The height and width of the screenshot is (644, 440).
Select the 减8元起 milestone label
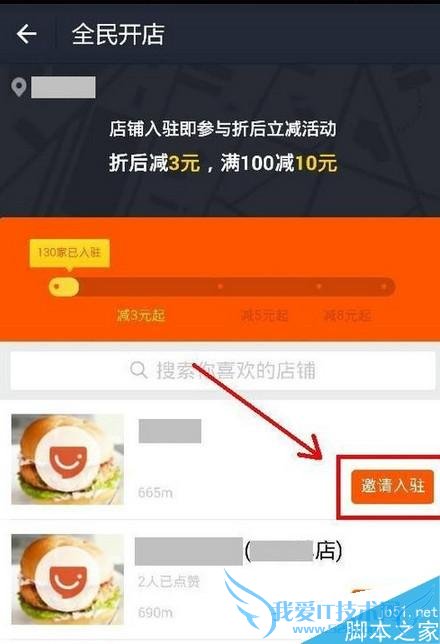tap(348, 315)
